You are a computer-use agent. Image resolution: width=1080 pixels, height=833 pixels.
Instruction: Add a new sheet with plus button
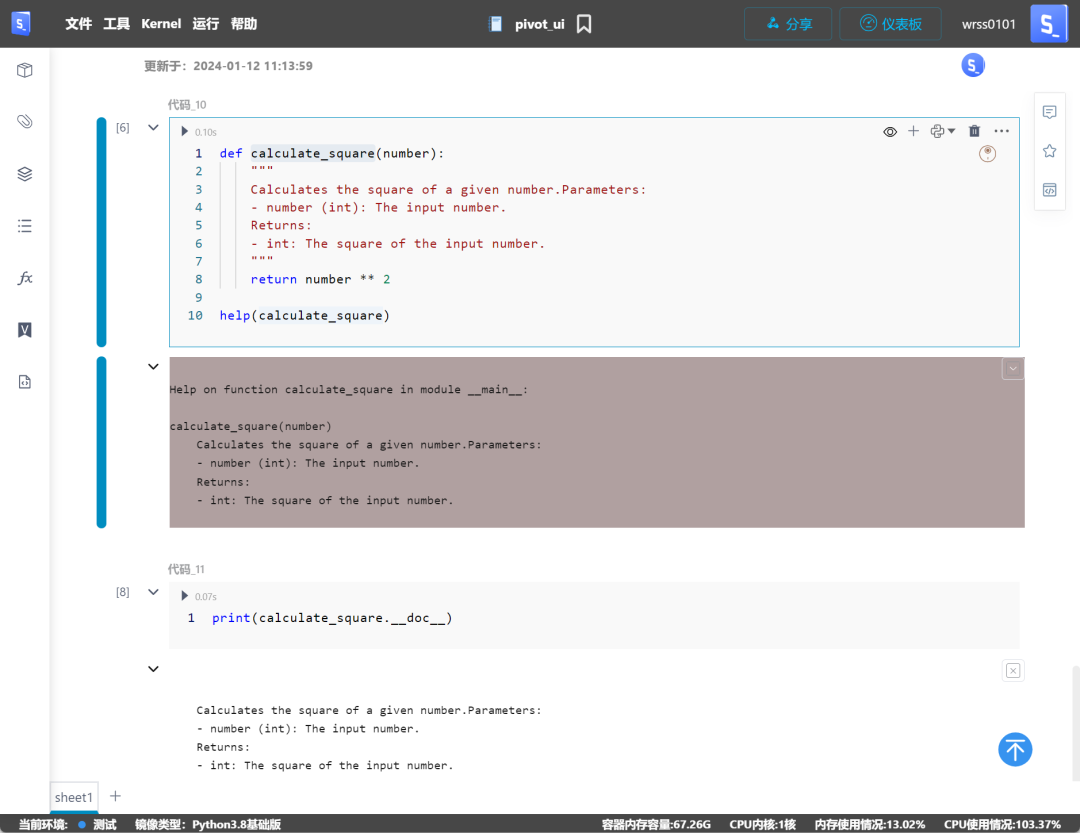[x=116, y=796]
